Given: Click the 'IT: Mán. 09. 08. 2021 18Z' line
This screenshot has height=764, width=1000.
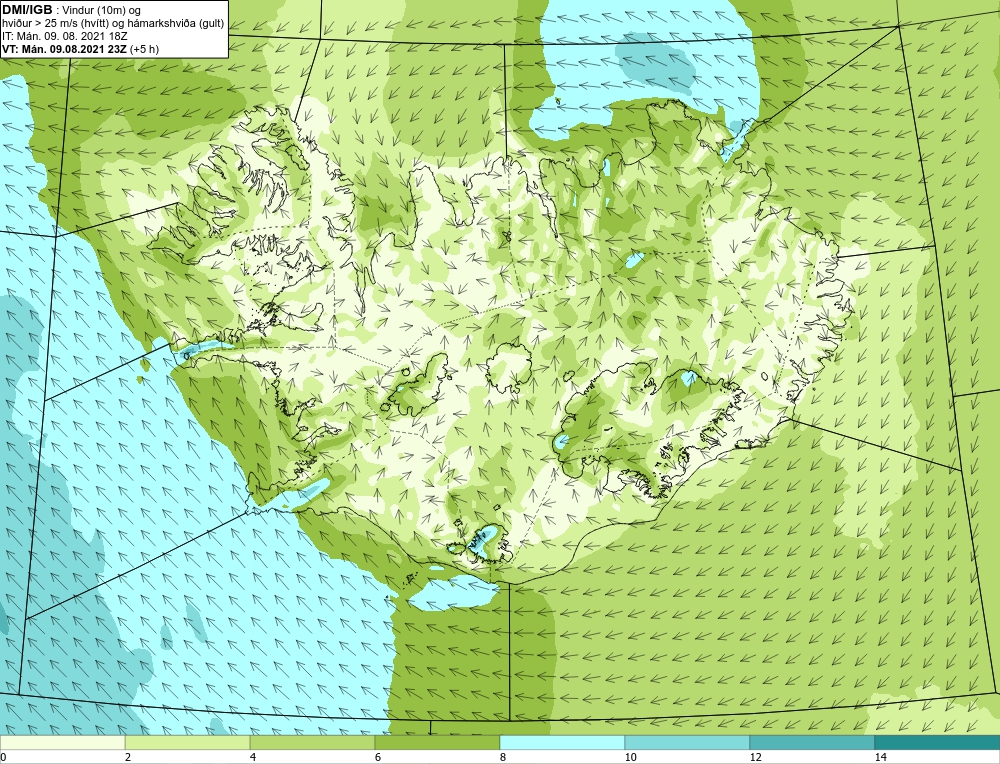Looking at the screenshot, I should click(65, 36).
